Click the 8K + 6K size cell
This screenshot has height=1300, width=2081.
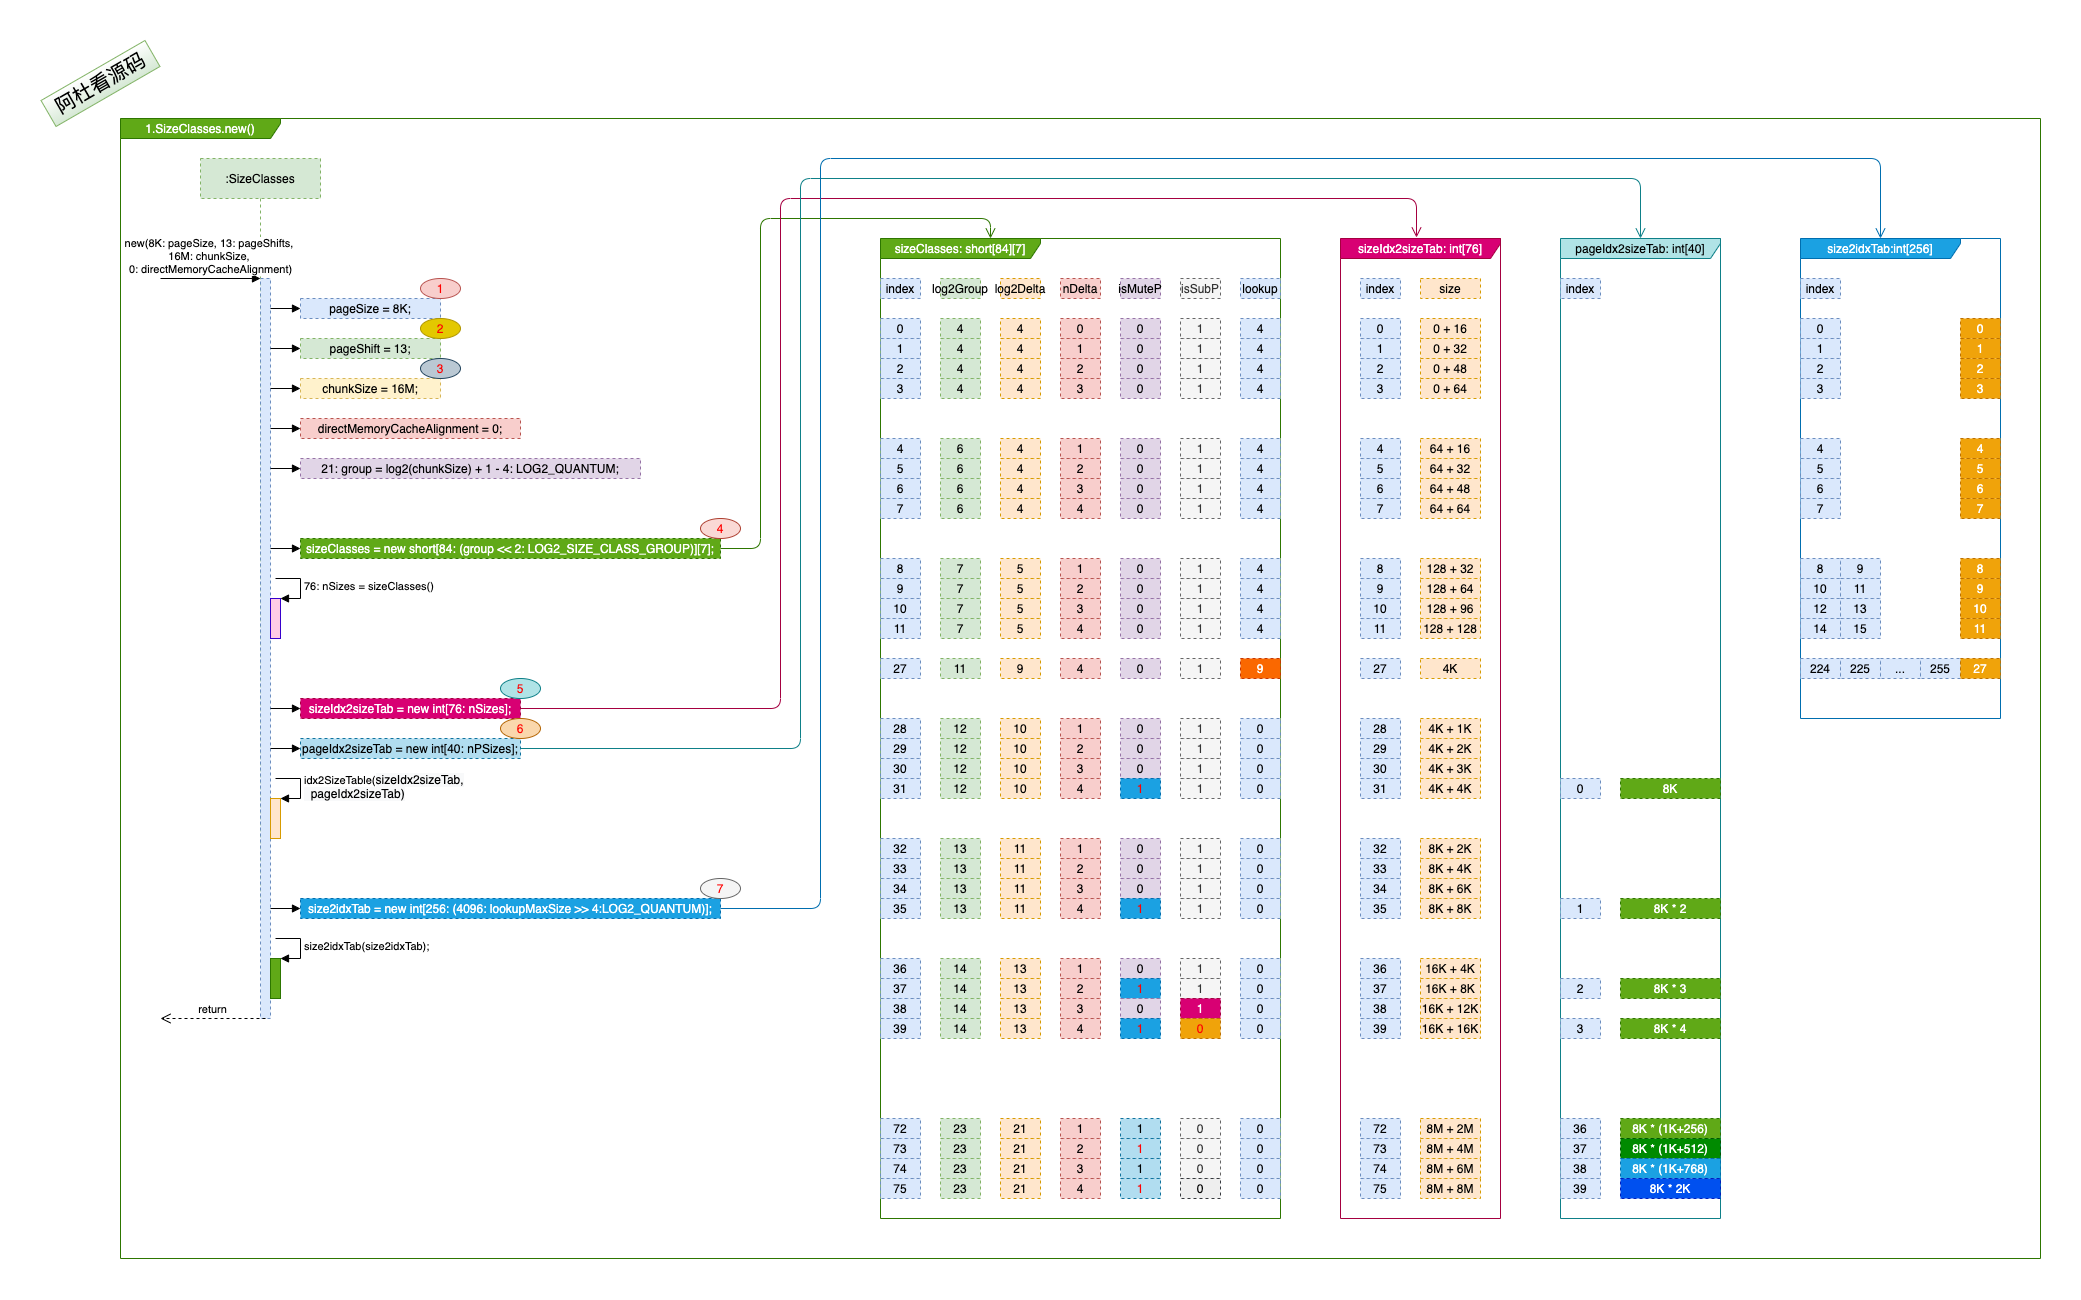pos(1450,889)
